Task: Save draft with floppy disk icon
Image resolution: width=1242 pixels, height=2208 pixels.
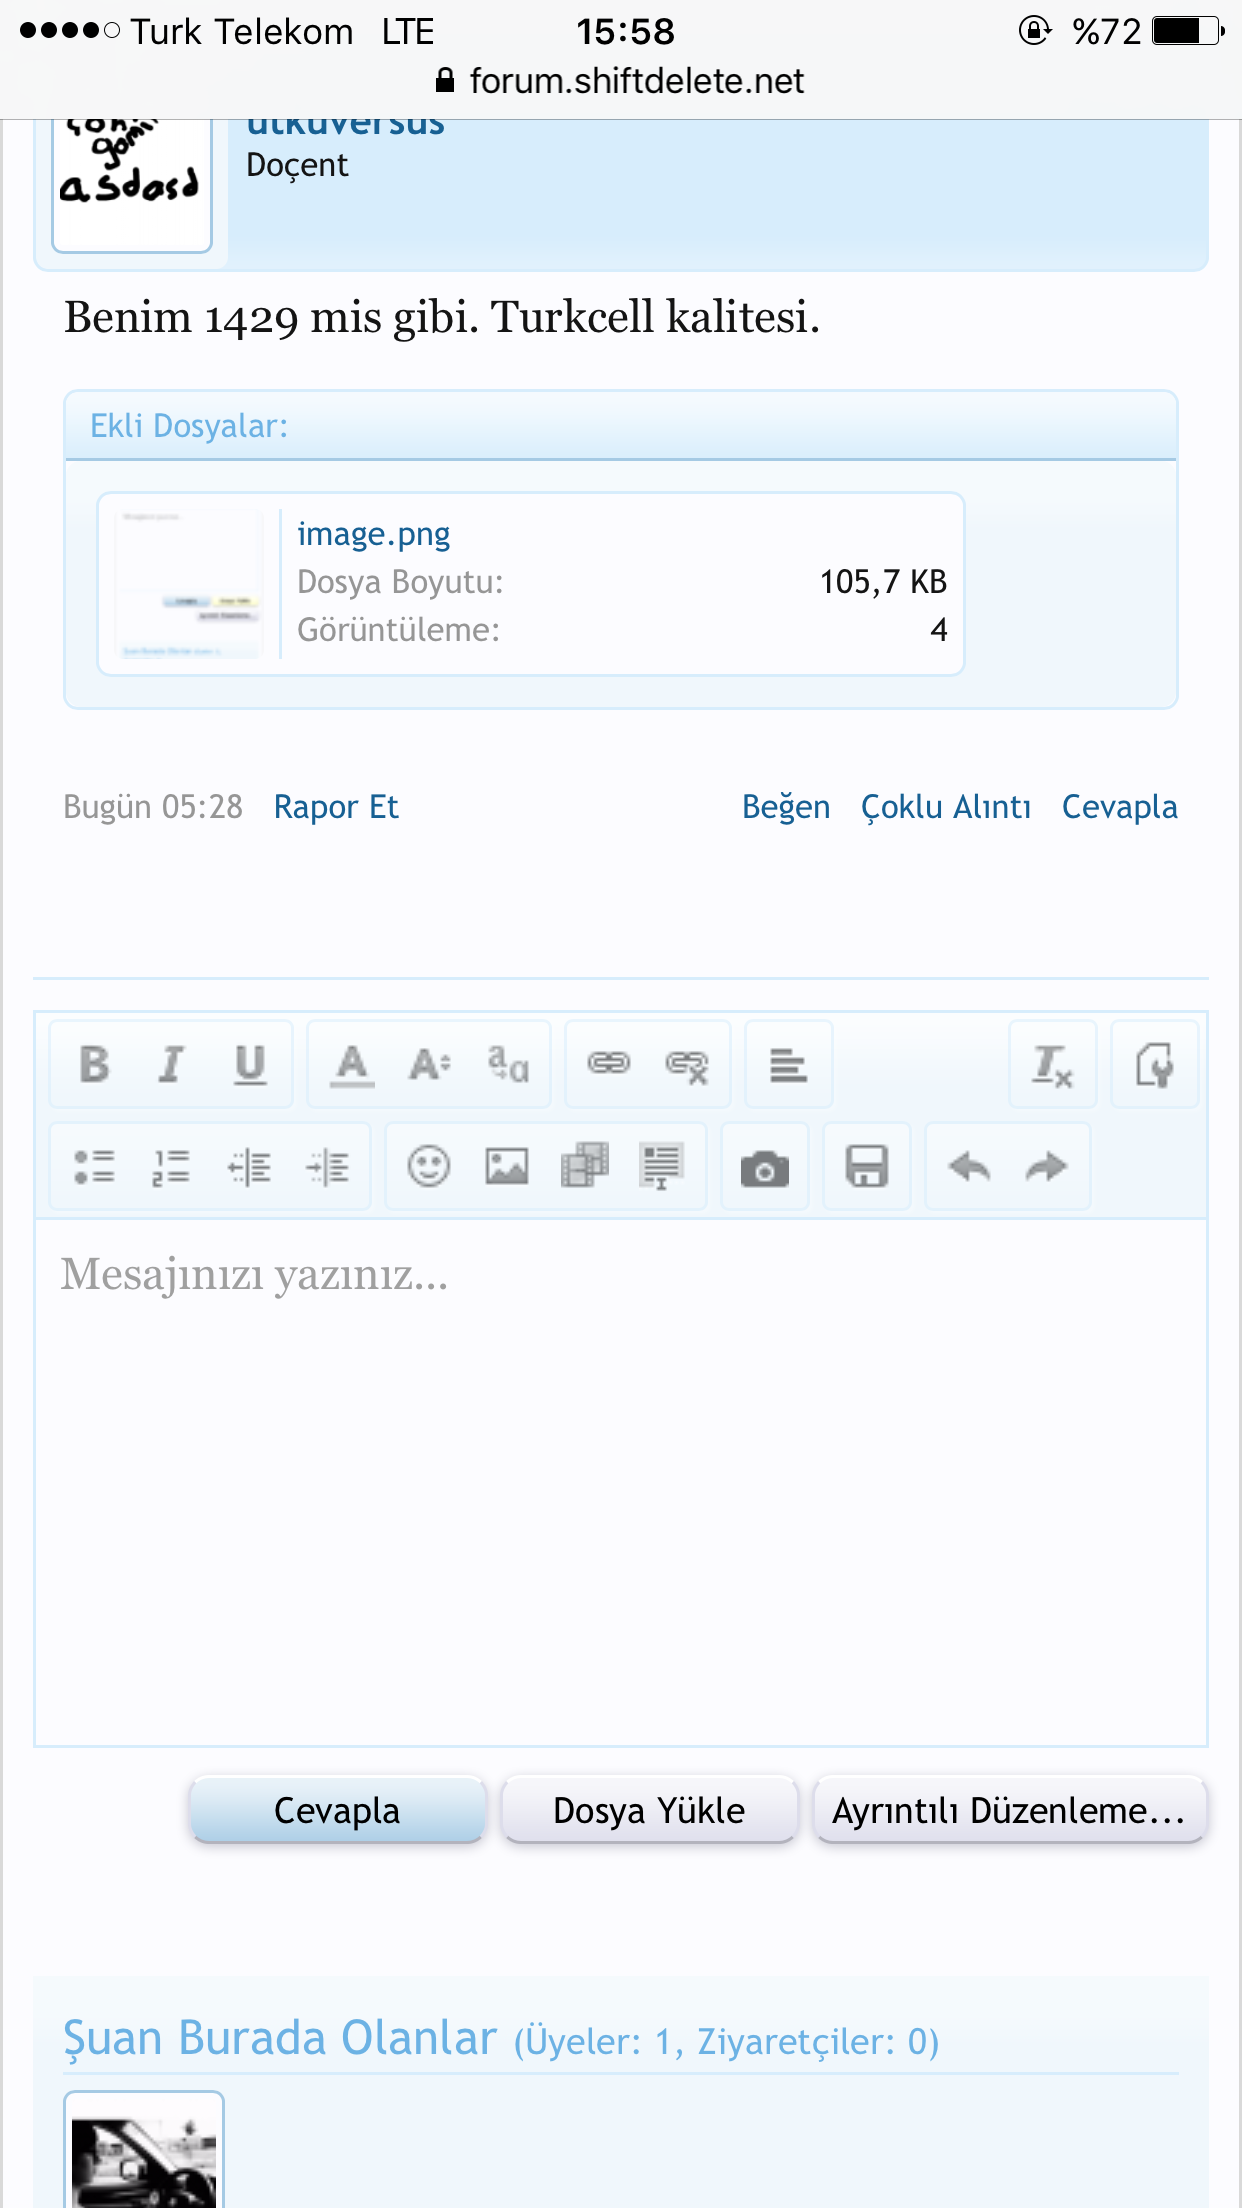Action: coord(867,1167)
